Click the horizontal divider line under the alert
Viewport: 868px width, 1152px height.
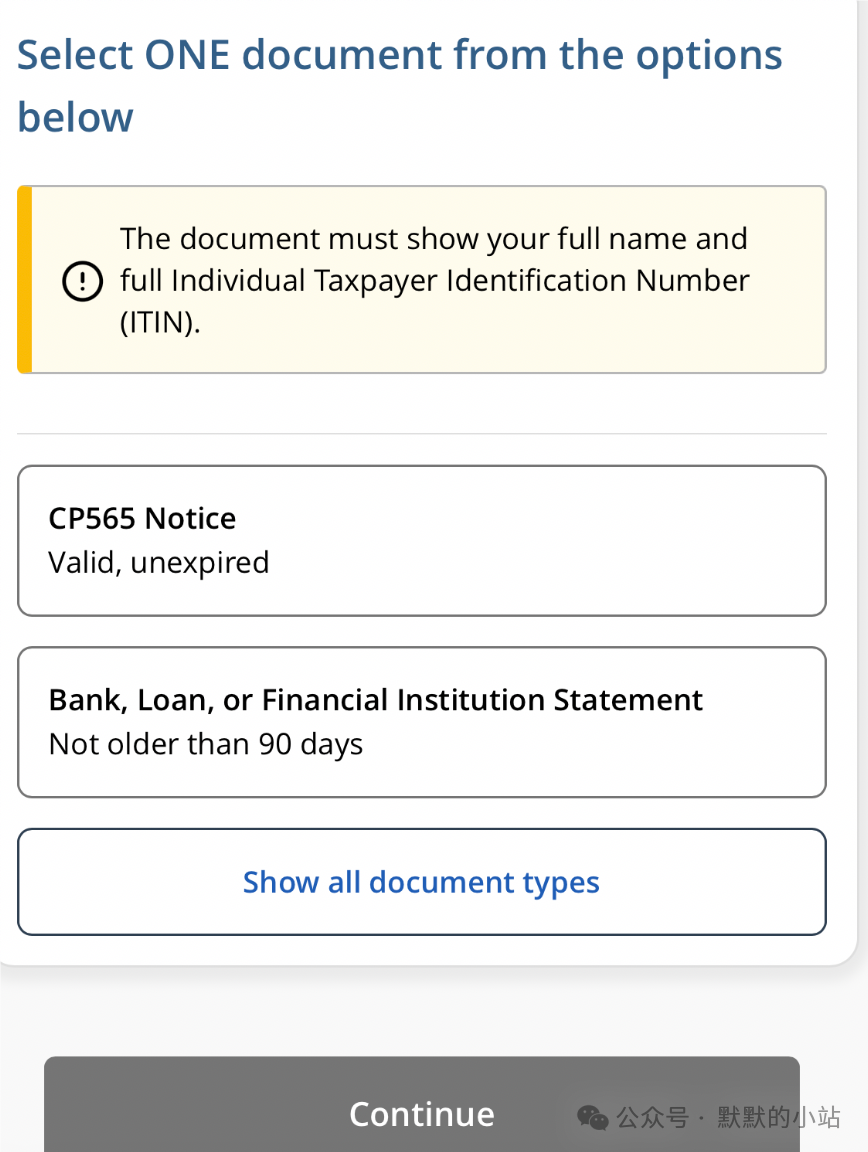422,433
